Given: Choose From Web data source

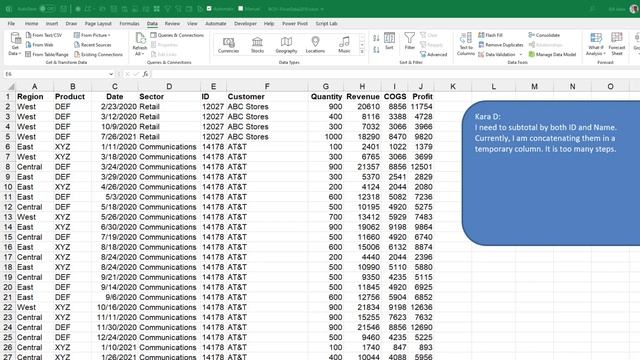Looking at the screenshot, I should (40, 45).
